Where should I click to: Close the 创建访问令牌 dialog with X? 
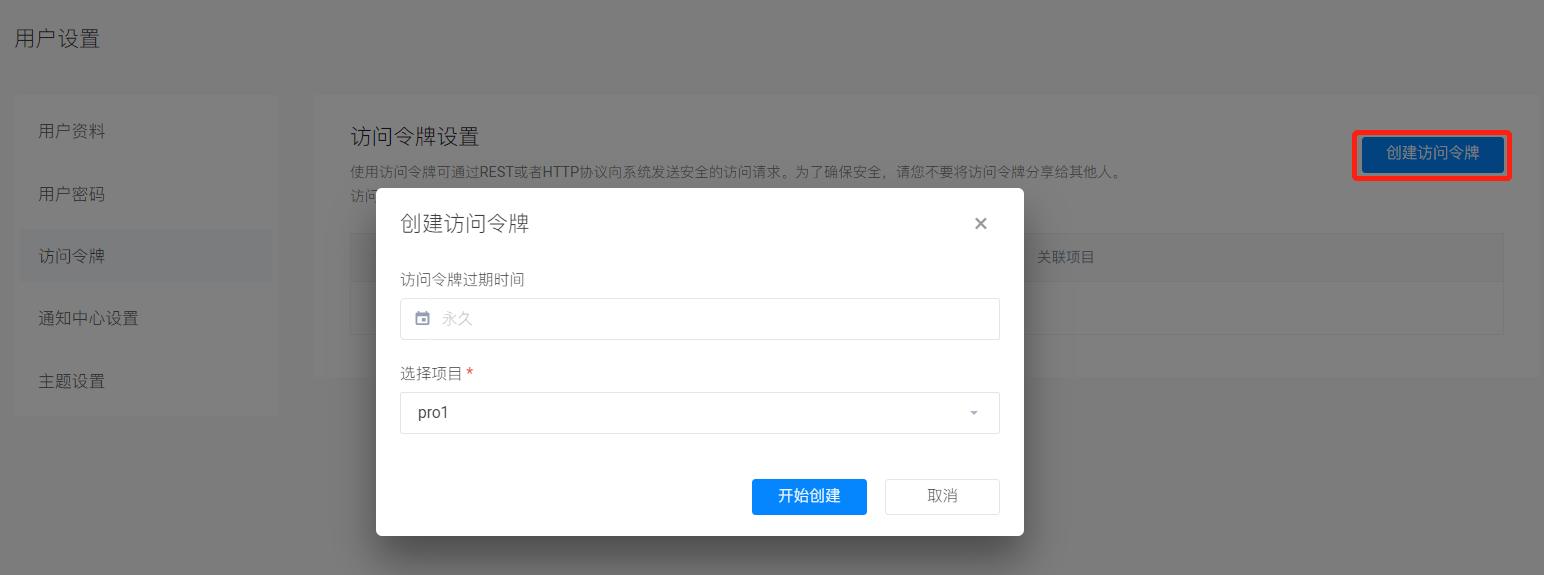[980, 224]
